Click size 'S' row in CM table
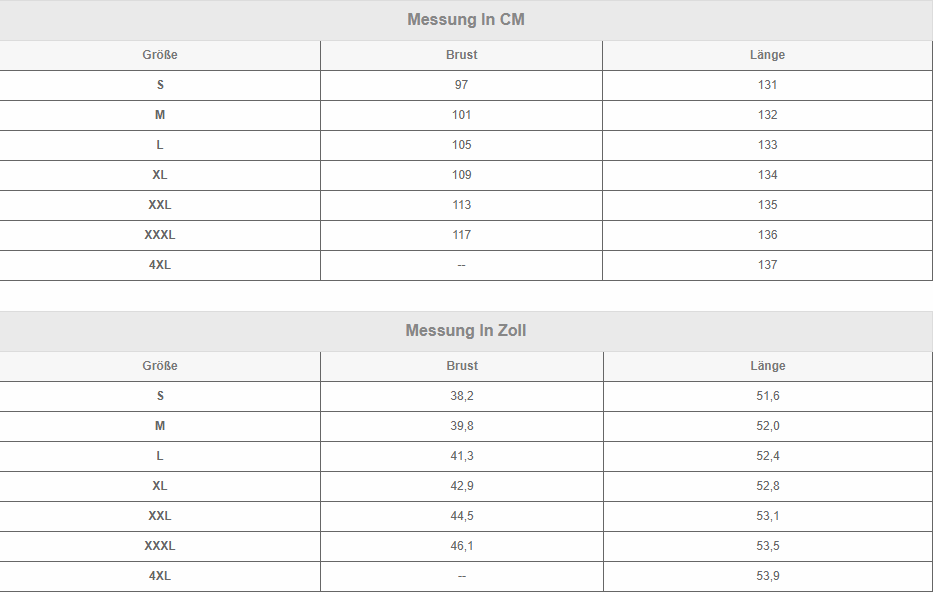This screenshot has width=933, height=593. coord(160,85)
